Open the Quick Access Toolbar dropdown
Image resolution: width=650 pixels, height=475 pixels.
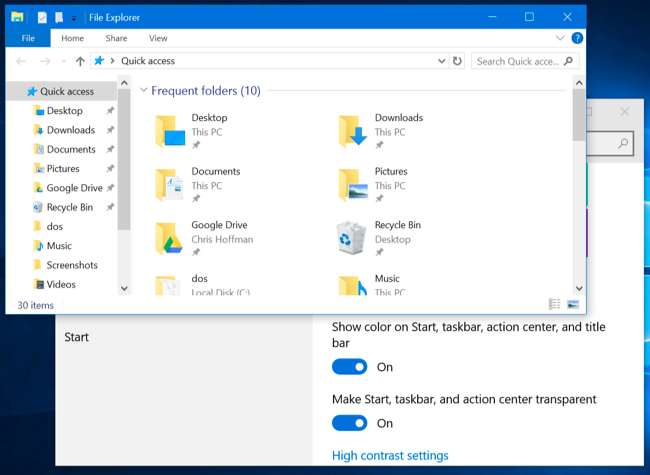[x=74, y=18]
